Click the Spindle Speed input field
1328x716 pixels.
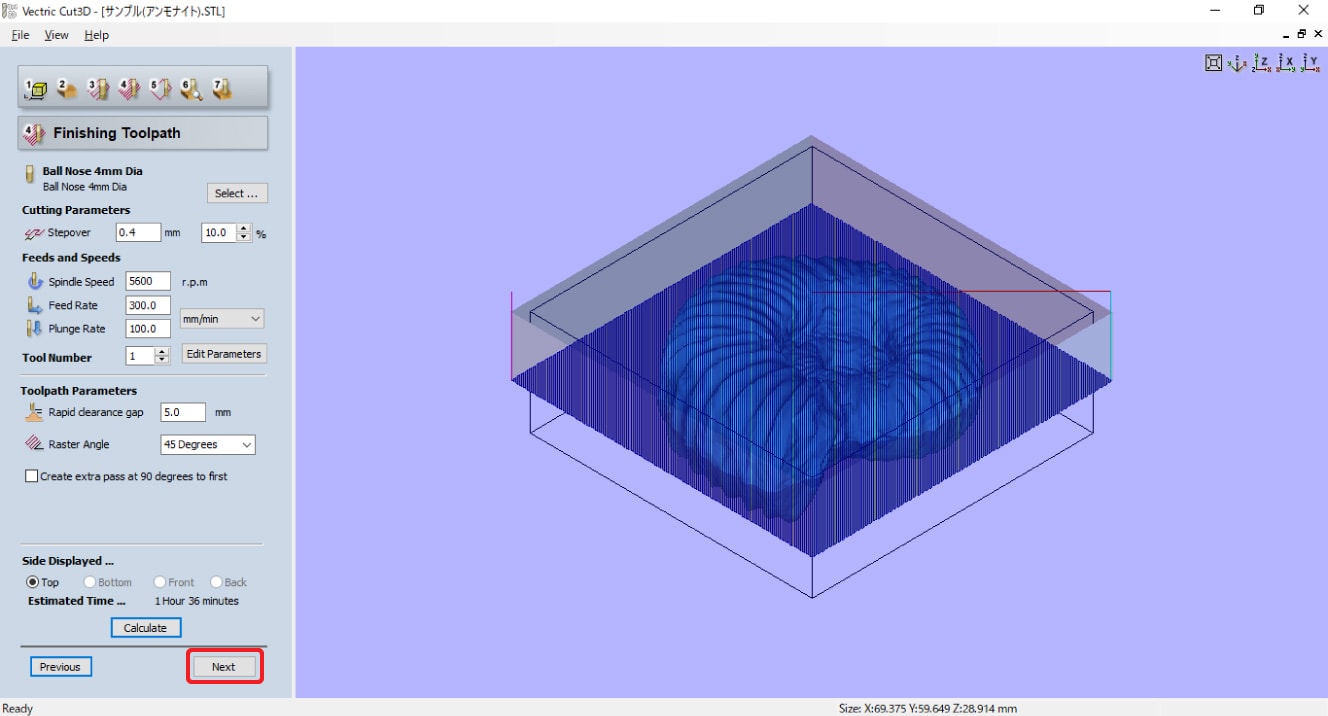click(148, 282)
